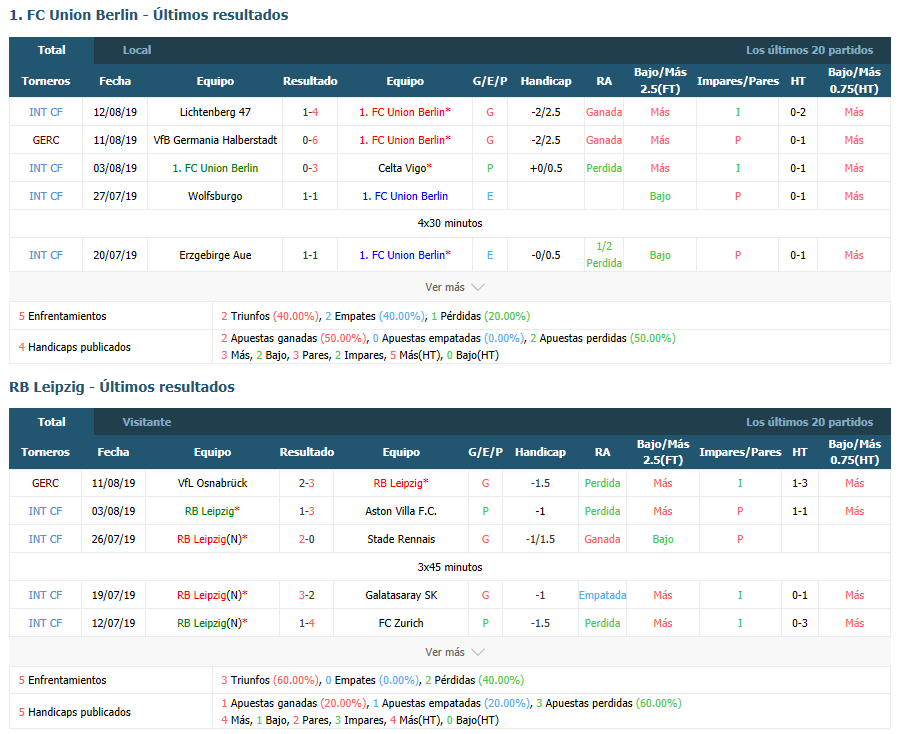This screenshot has width=901, height=734.
Task: Click RB Leipzig in the Aston Villa row
Action: [212, 511]
